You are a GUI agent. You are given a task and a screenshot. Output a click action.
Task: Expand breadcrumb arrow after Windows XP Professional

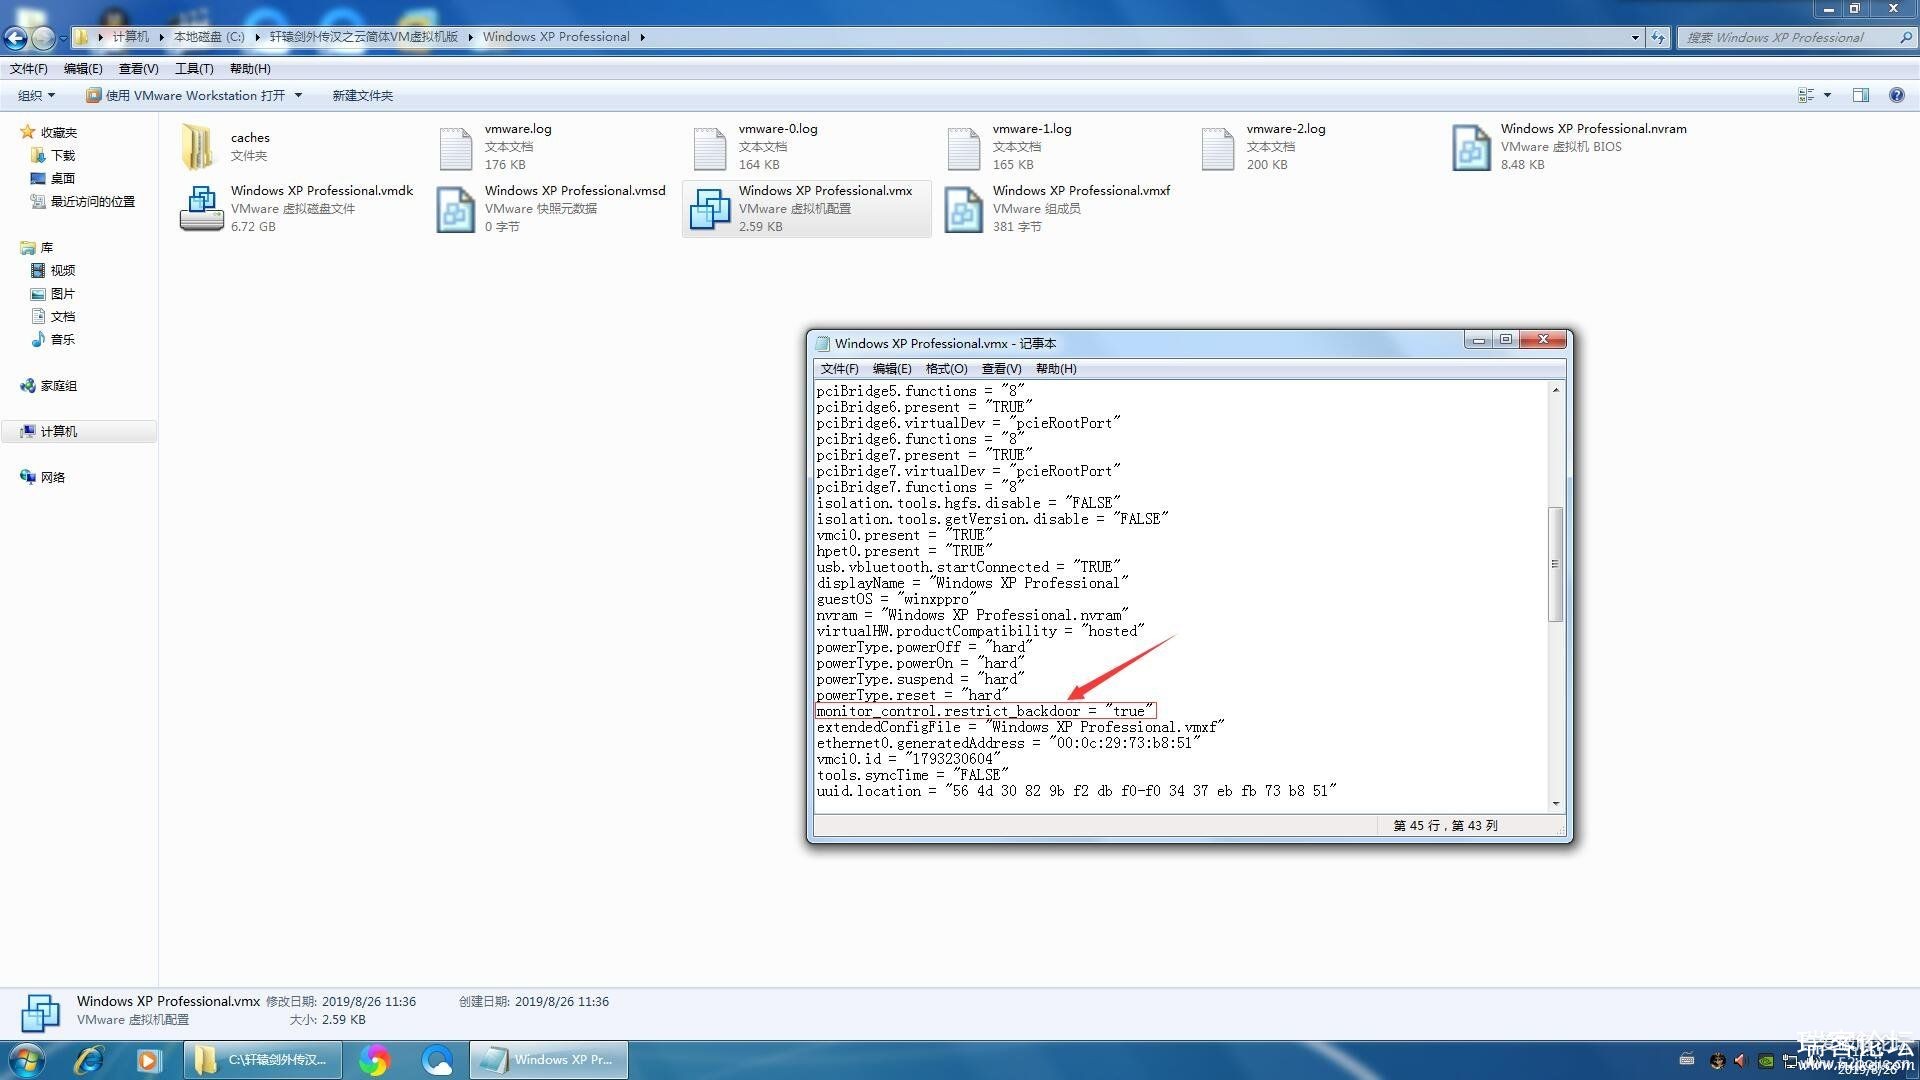[642, 37]
